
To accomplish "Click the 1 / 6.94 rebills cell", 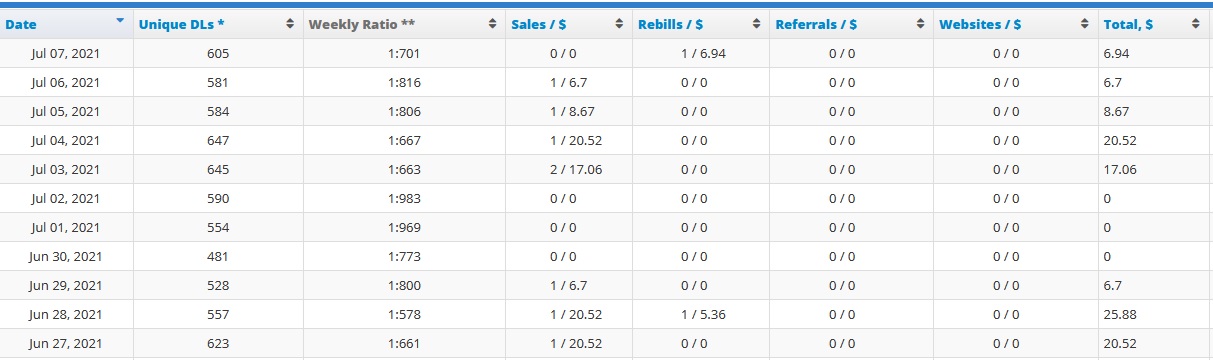I will click(701, 53).
